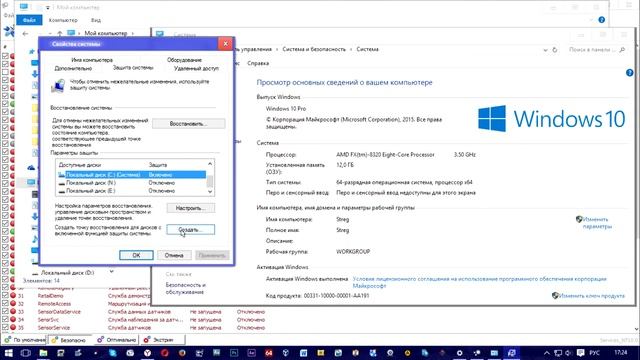Open the Файл menu in Explorer window
Viewport: 640px width, 360px height.
point(29,20)
